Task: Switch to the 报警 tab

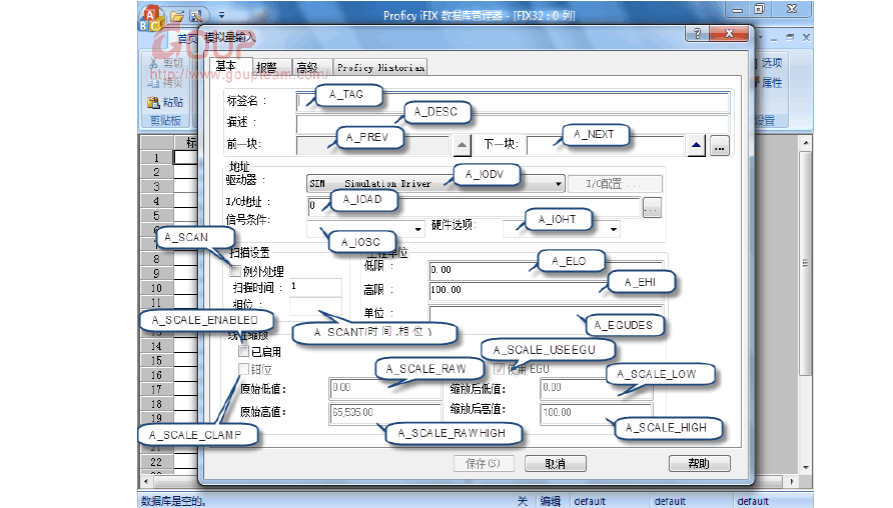Action: click(266, 67)
